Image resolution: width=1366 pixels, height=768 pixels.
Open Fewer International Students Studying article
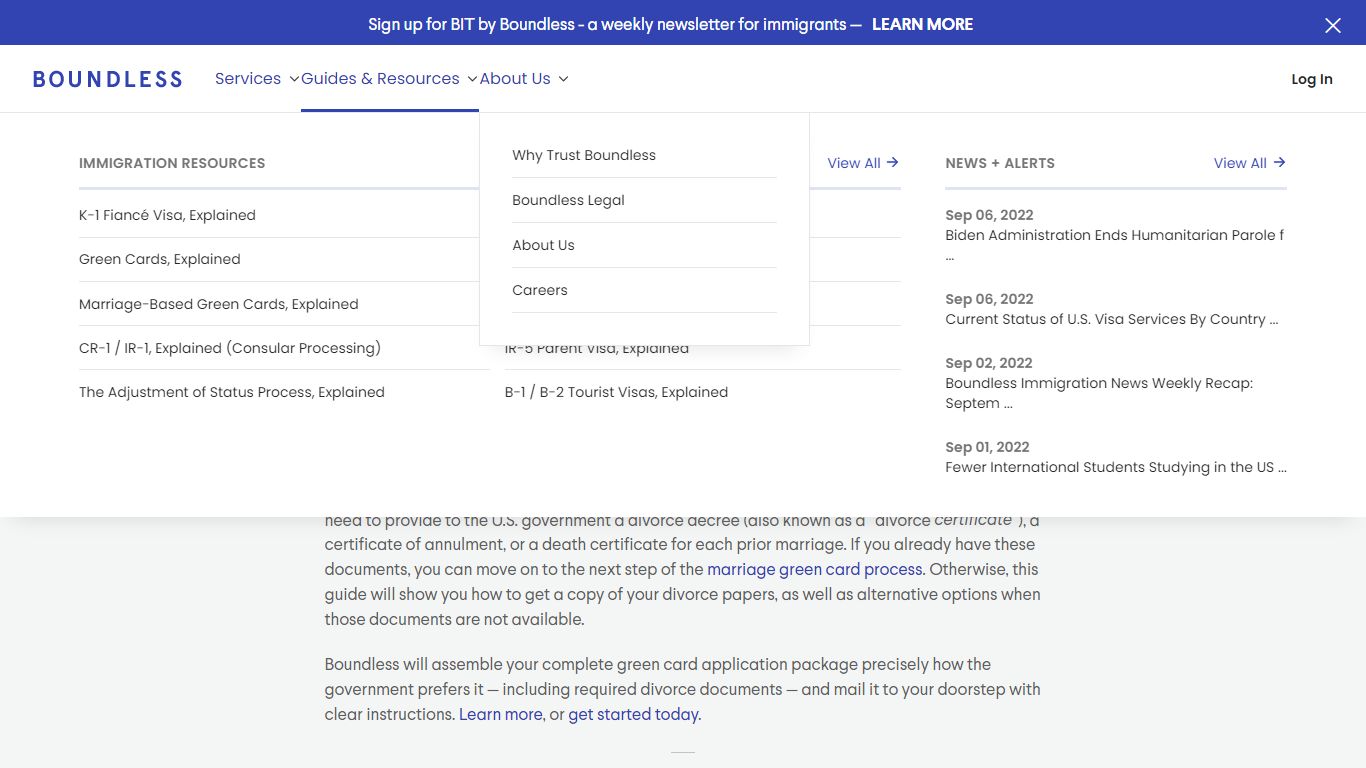coord(1116,467)
